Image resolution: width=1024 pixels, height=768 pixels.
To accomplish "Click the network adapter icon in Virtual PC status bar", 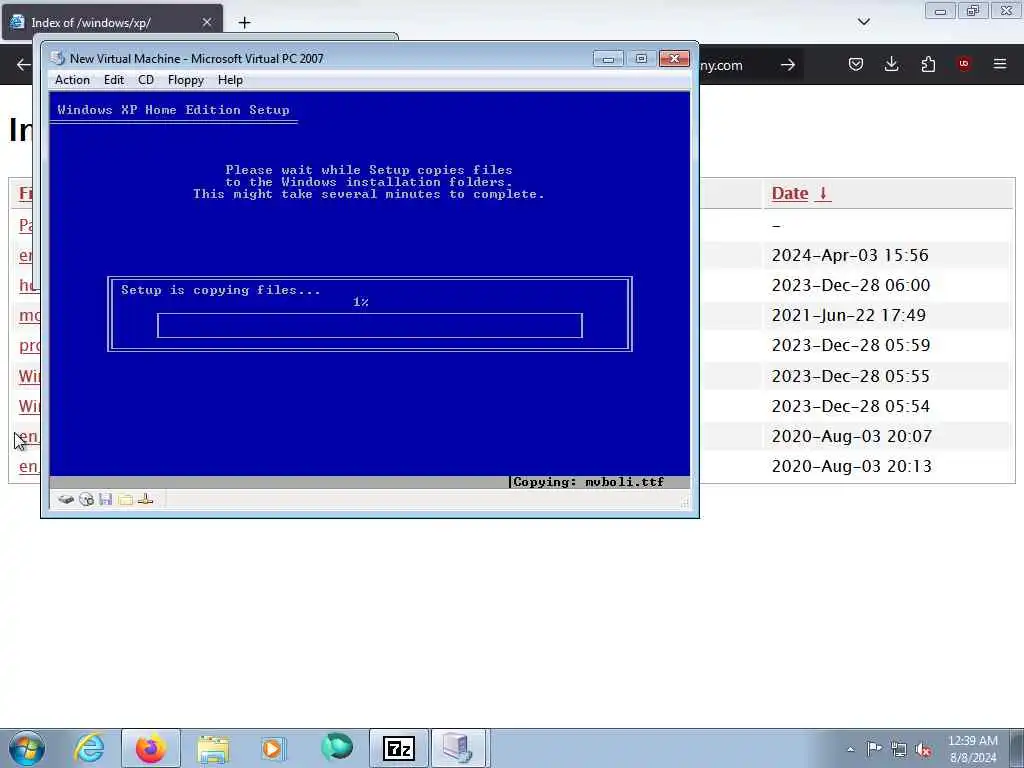I will pos(146,500).
